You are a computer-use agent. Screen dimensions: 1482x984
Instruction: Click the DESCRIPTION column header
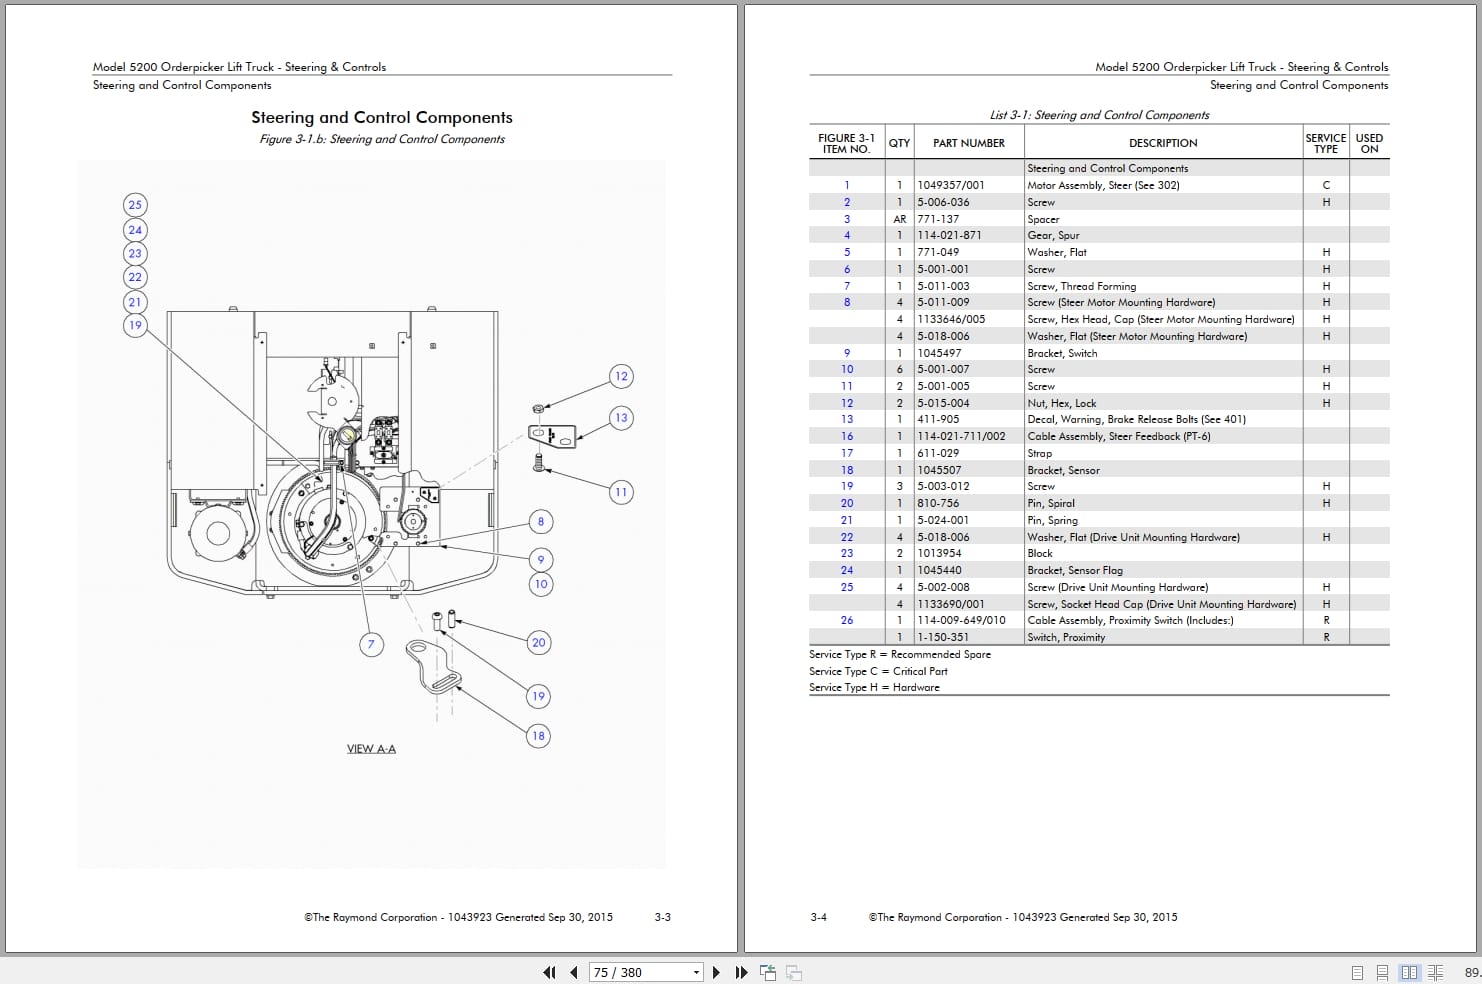1163,143
